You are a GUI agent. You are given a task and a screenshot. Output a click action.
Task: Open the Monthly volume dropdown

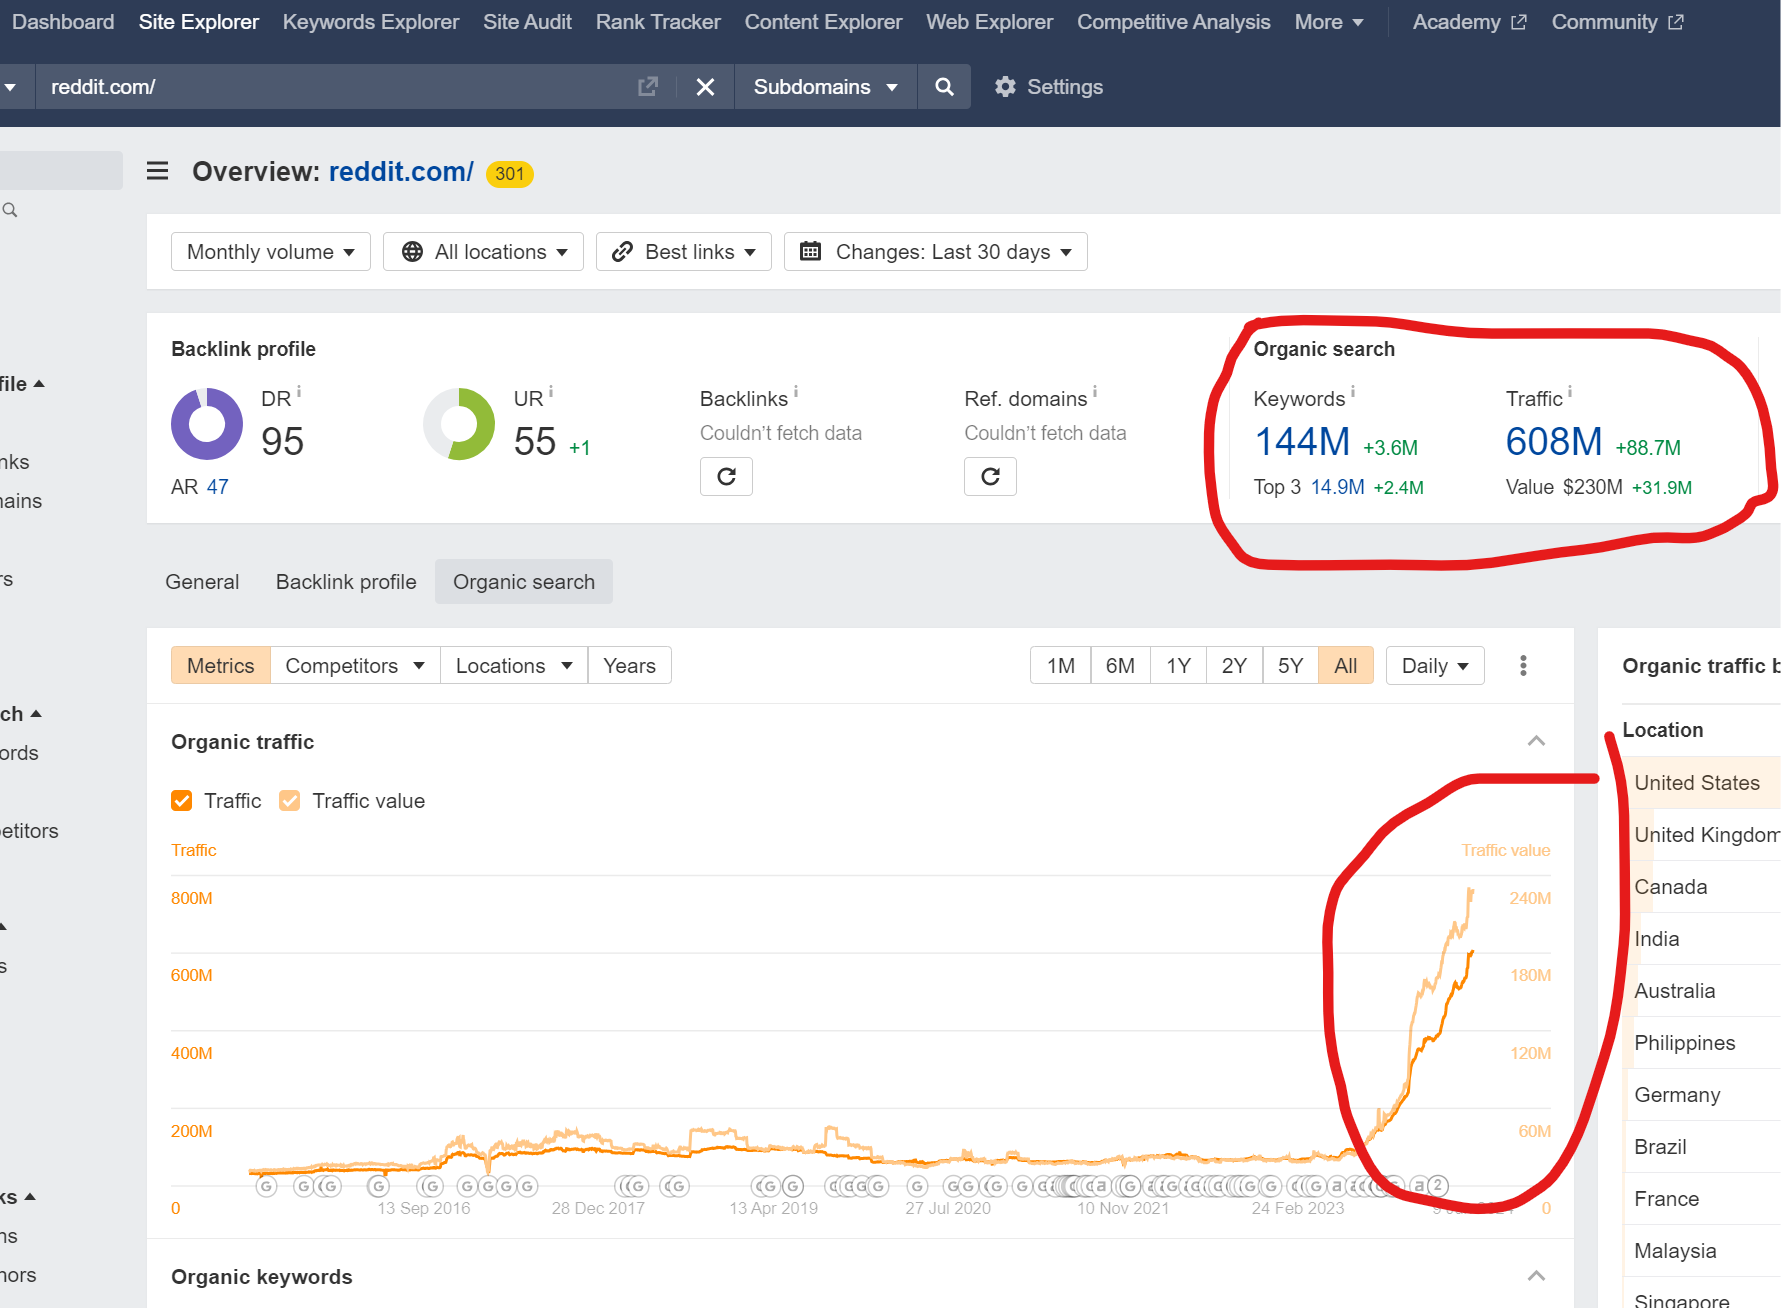click(x=271, y=252)
